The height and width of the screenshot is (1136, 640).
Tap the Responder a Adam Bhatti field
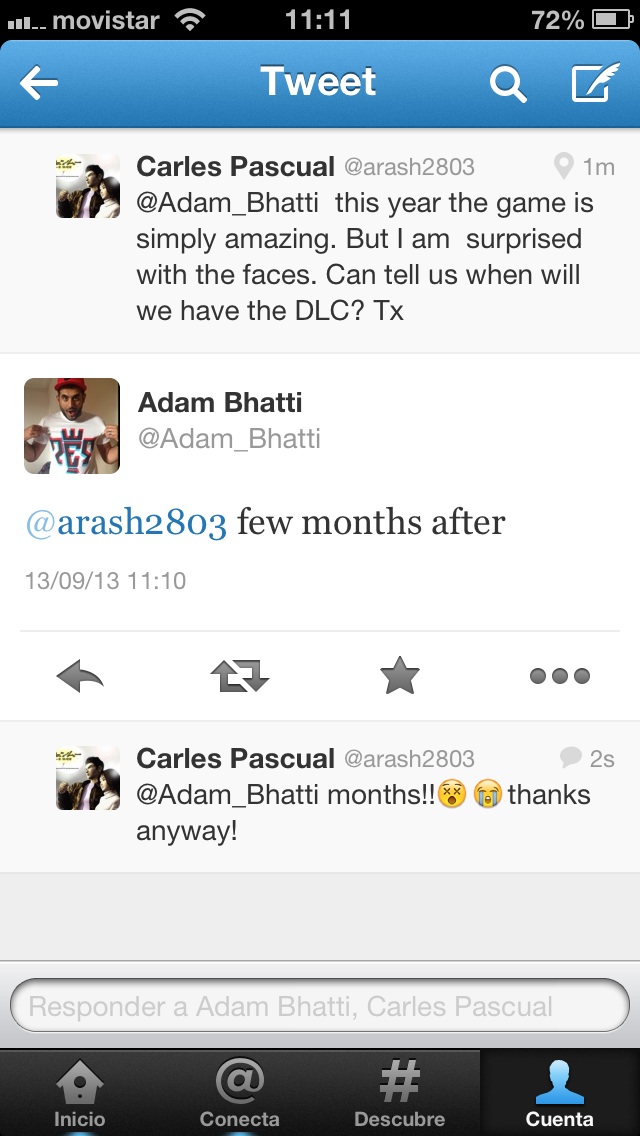click(x=320, y=1006)
